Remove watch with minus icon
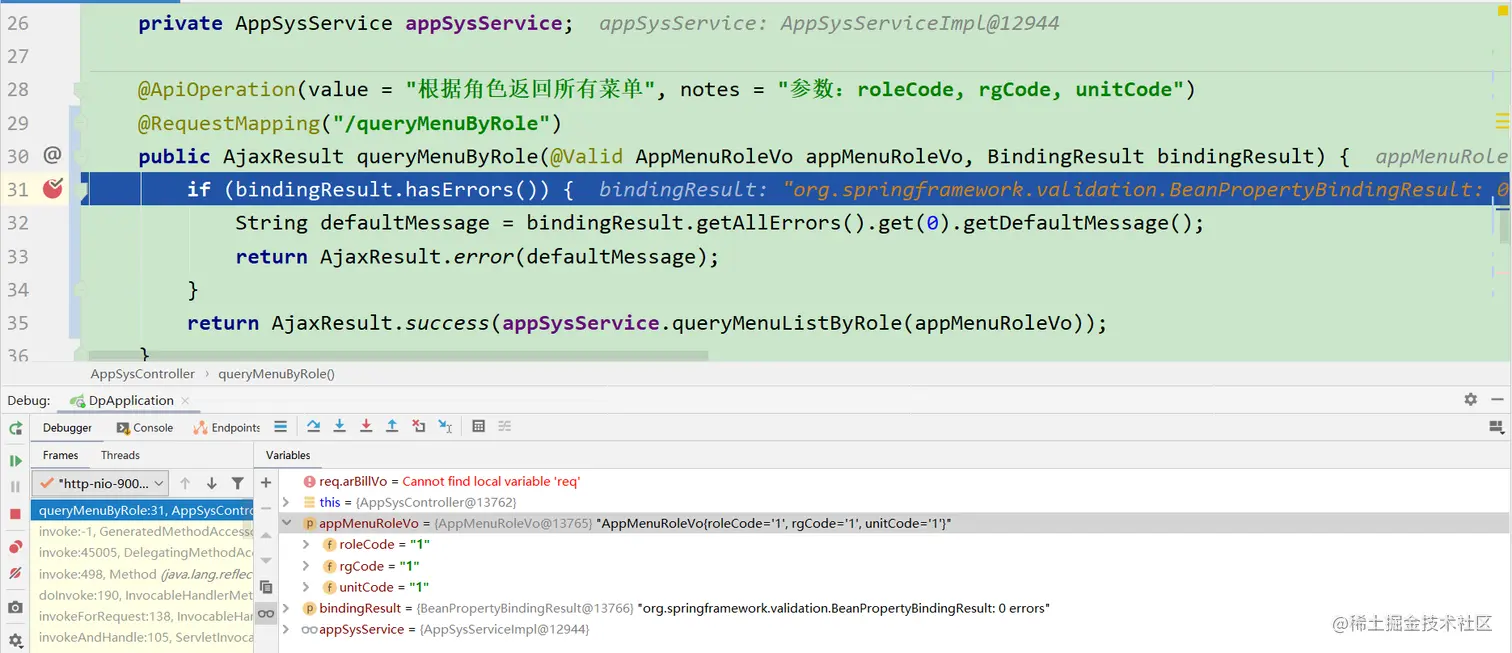The width and height of the screenshot is (1512, 653). pos(266,508)
